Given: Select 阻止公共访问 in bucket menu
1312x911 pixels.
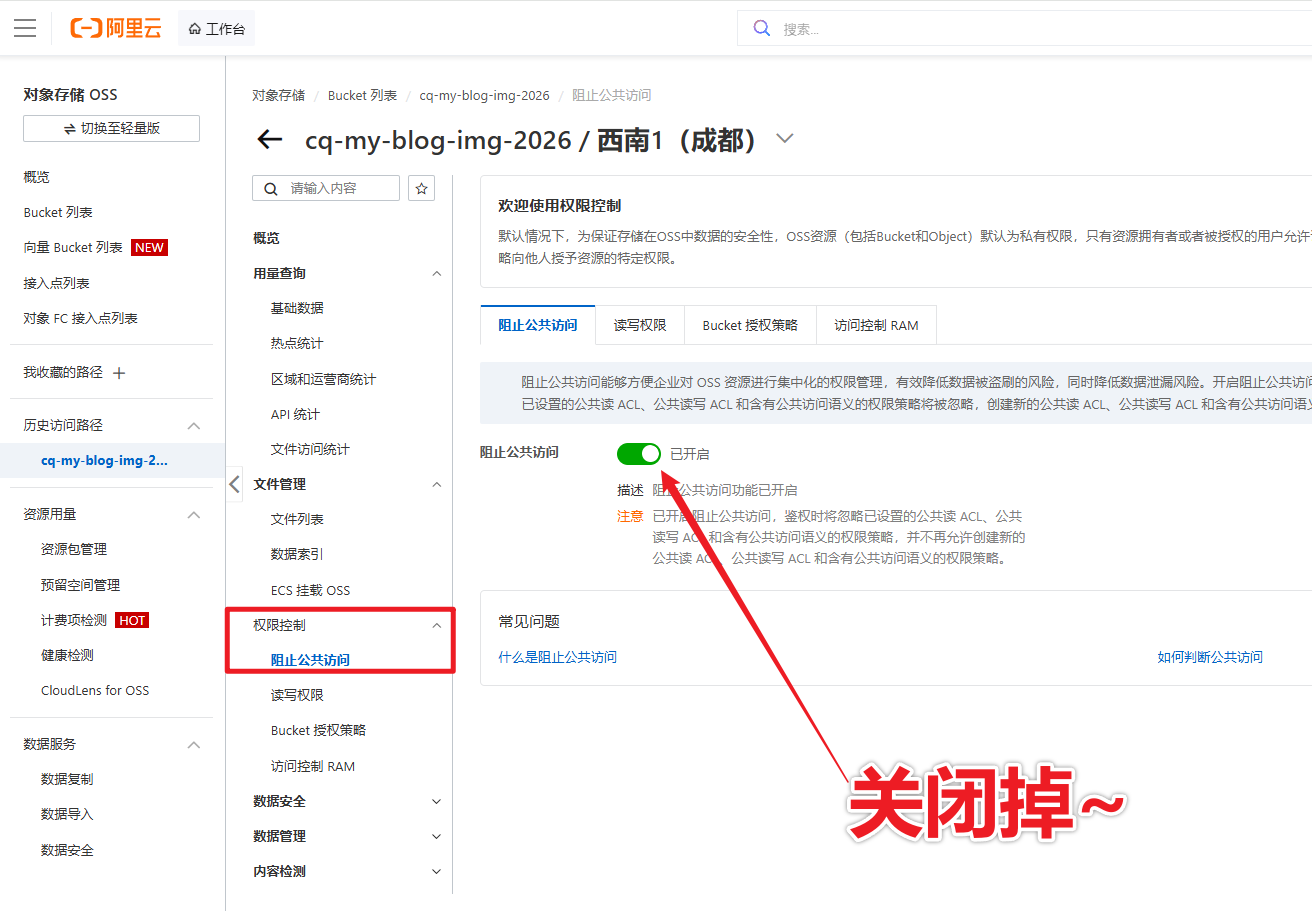Looking at the screenshot, I should click(310, 660).
